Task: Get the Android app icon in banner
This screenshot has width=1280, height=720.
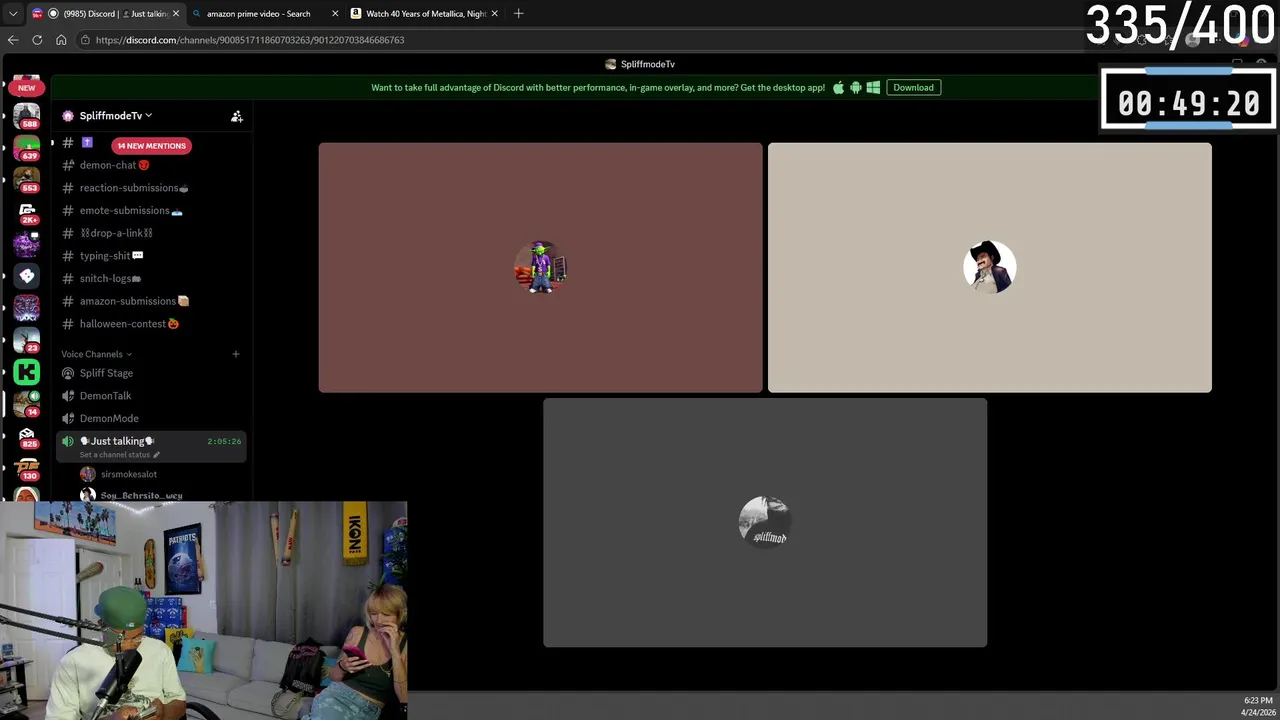Action: pos(855,87)
